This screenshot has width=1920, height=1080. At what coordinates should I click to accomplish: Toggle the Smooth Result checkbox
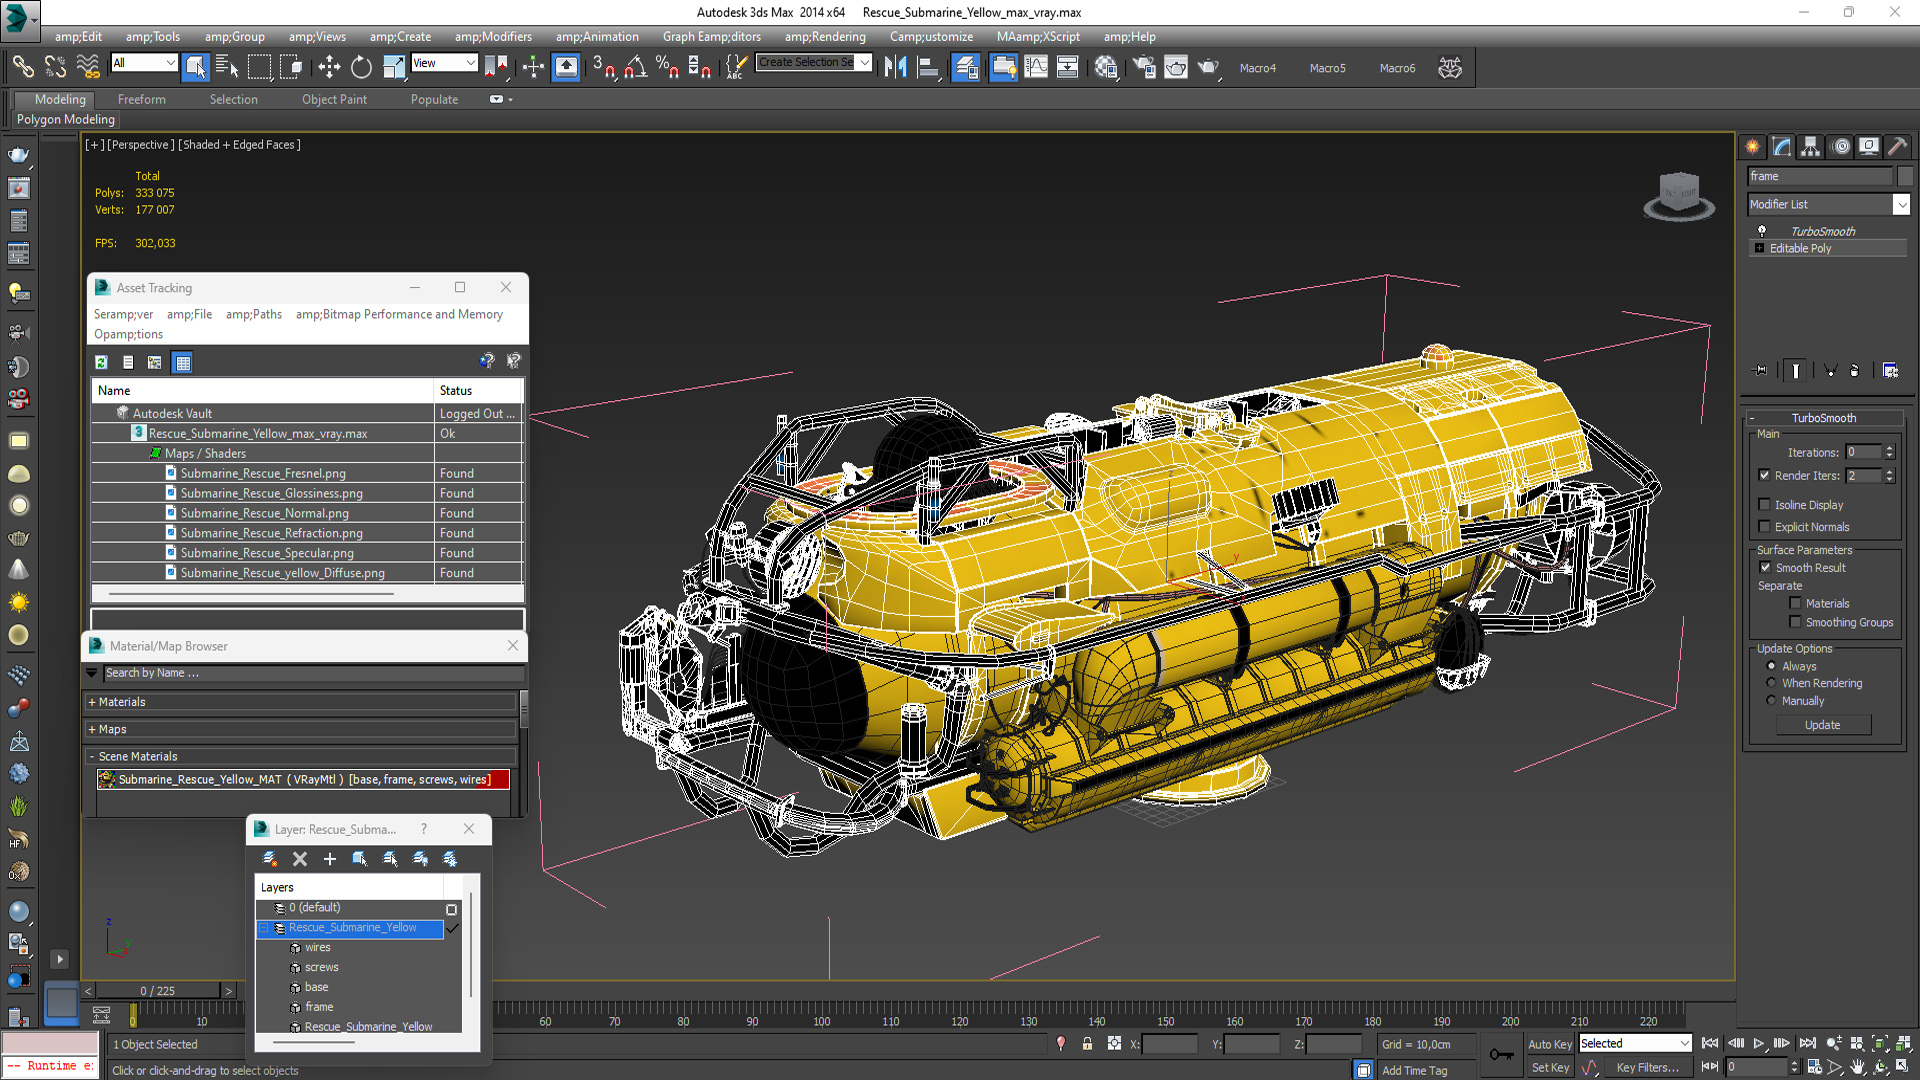[1765, 567]
